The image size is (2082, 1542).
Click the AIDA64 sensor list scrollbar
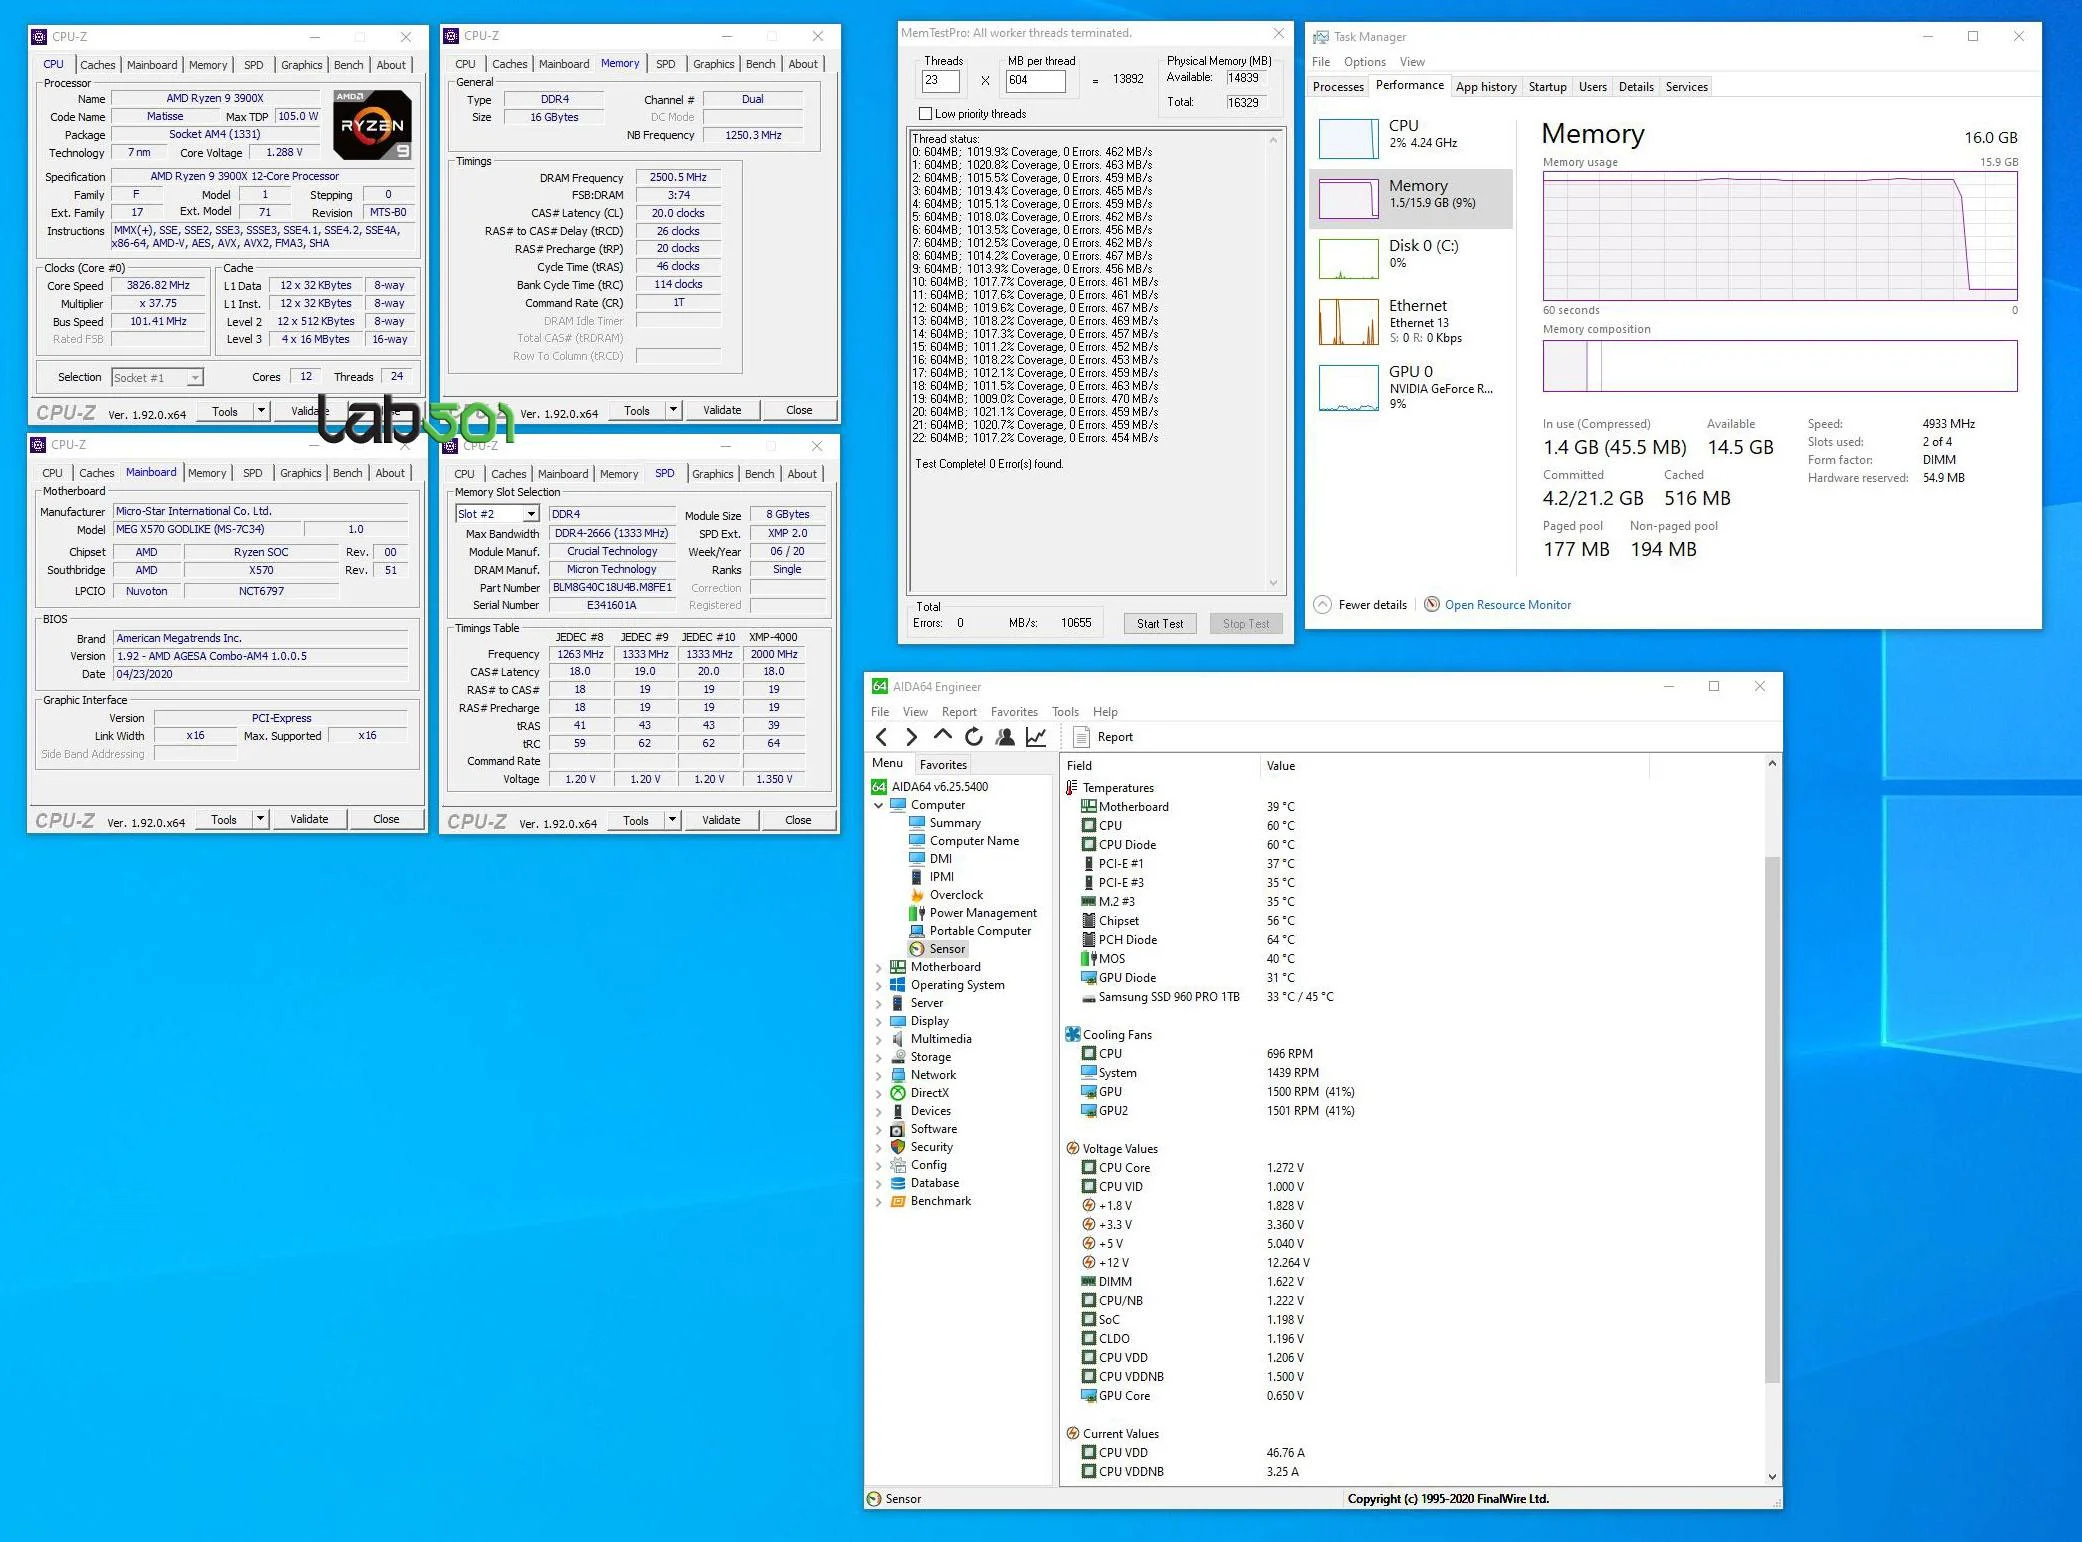[1772, 1120]
